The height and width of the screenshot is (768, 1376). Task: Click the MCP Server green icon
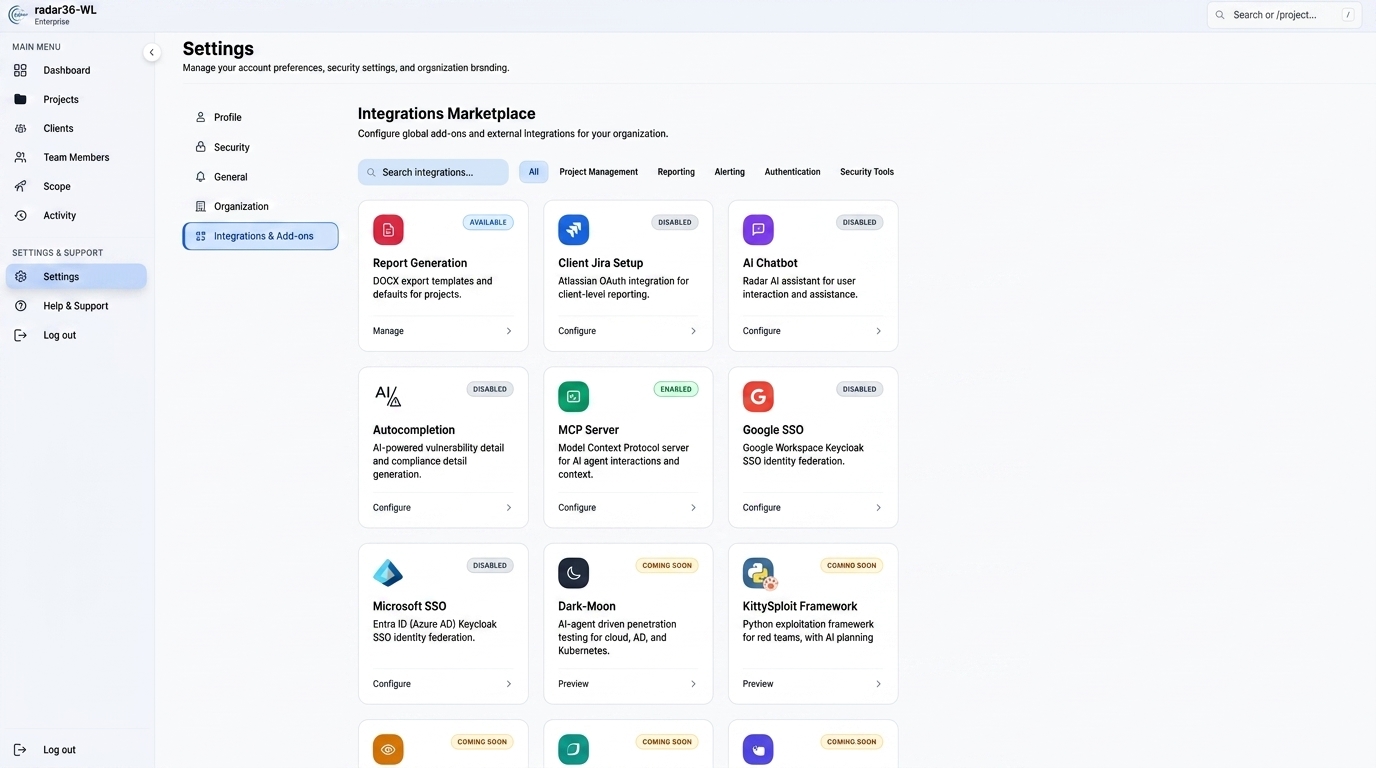(573, 397)
